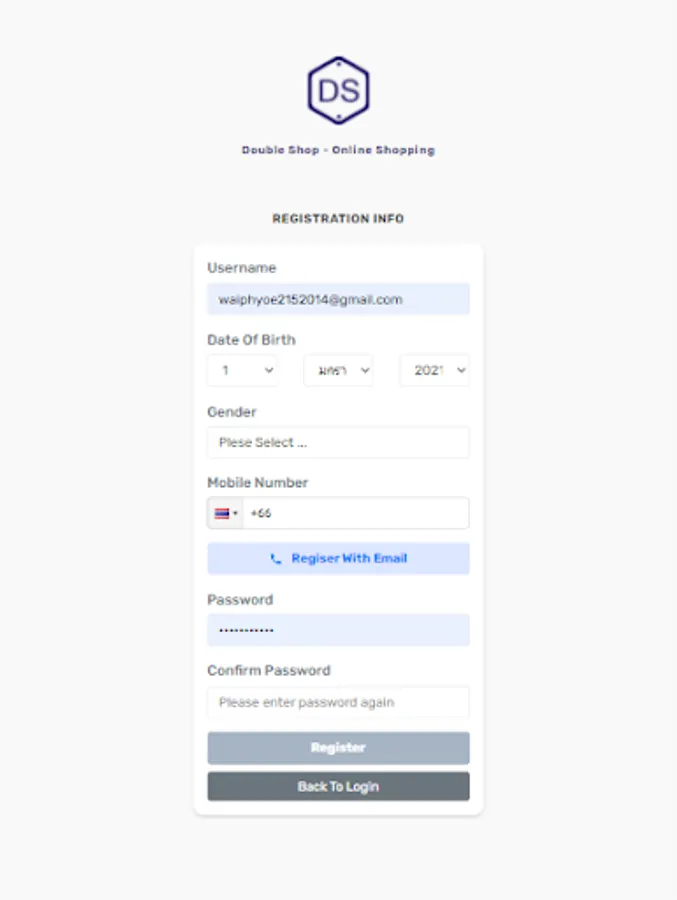Click the REGISTRATION INFO heading

click(x=338, y=218)
